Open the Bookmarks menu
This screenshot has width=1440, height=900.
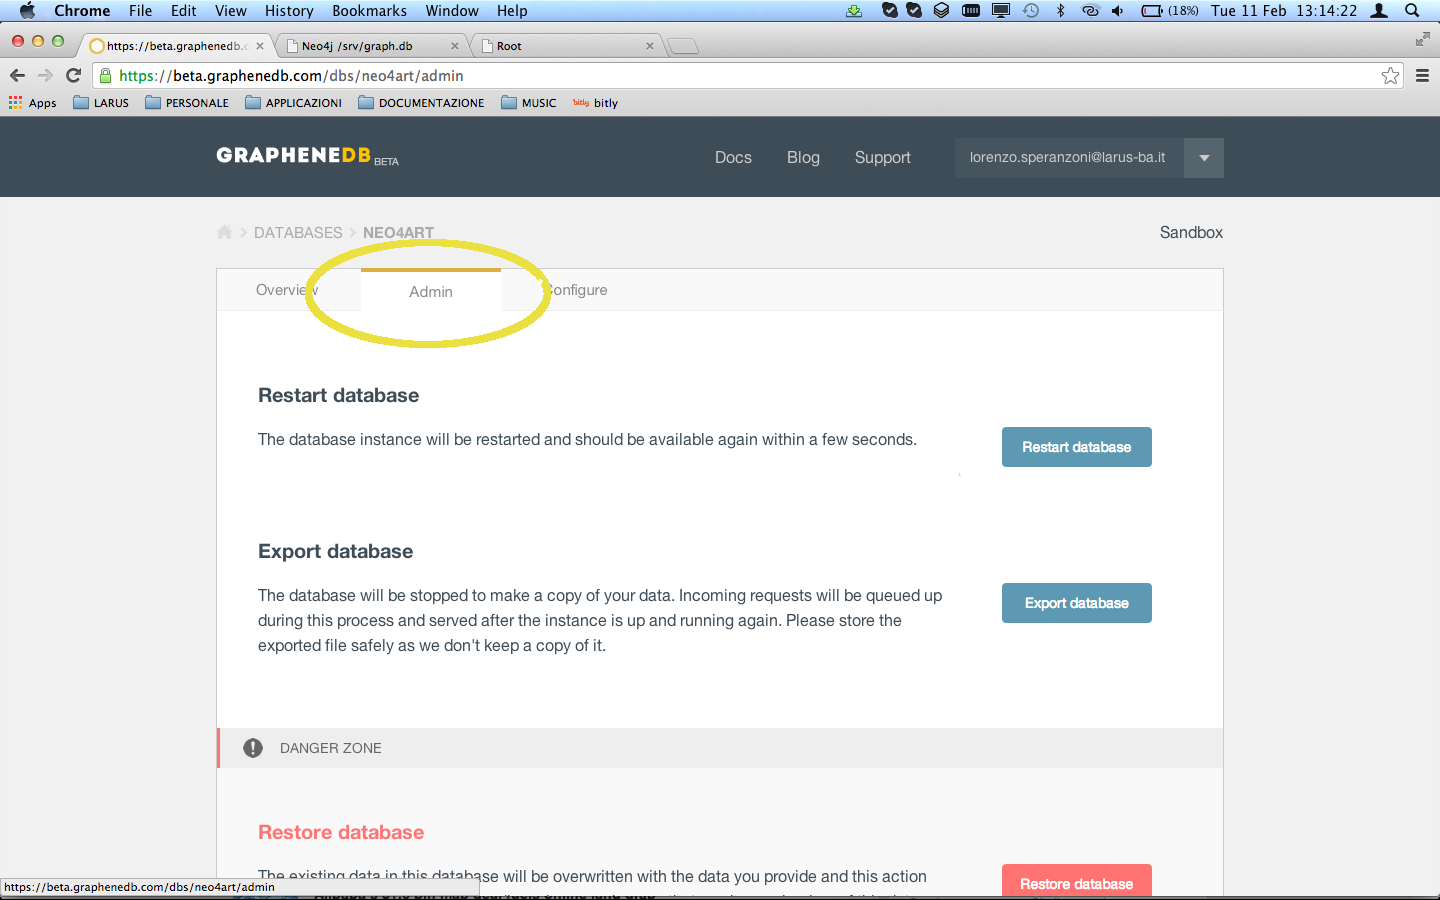click(x=369, y=10)
